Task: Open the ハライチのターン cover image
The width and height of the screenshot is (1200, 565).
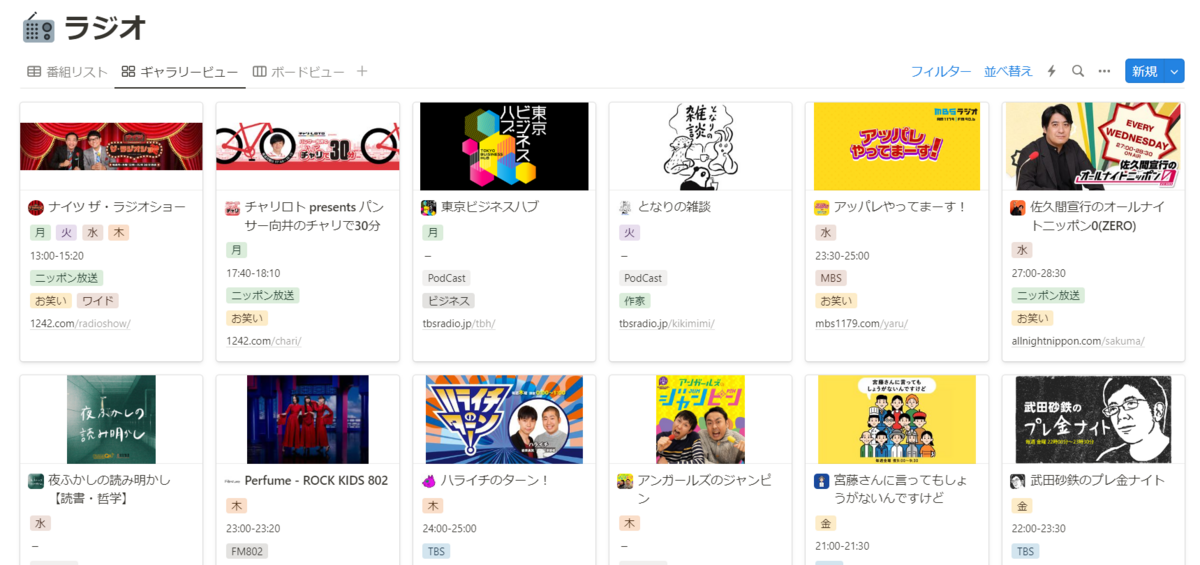Action: 504,419
